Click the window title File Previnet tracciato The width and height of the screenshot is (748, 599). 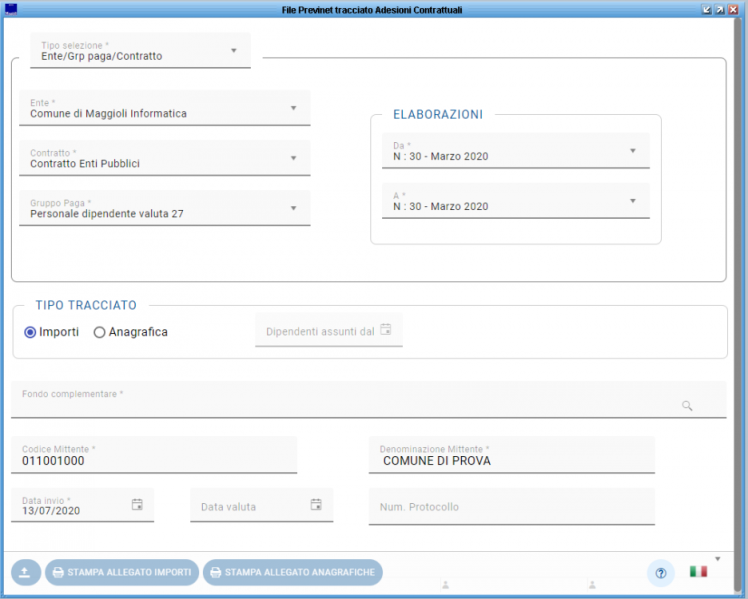[x=372, y=10]
